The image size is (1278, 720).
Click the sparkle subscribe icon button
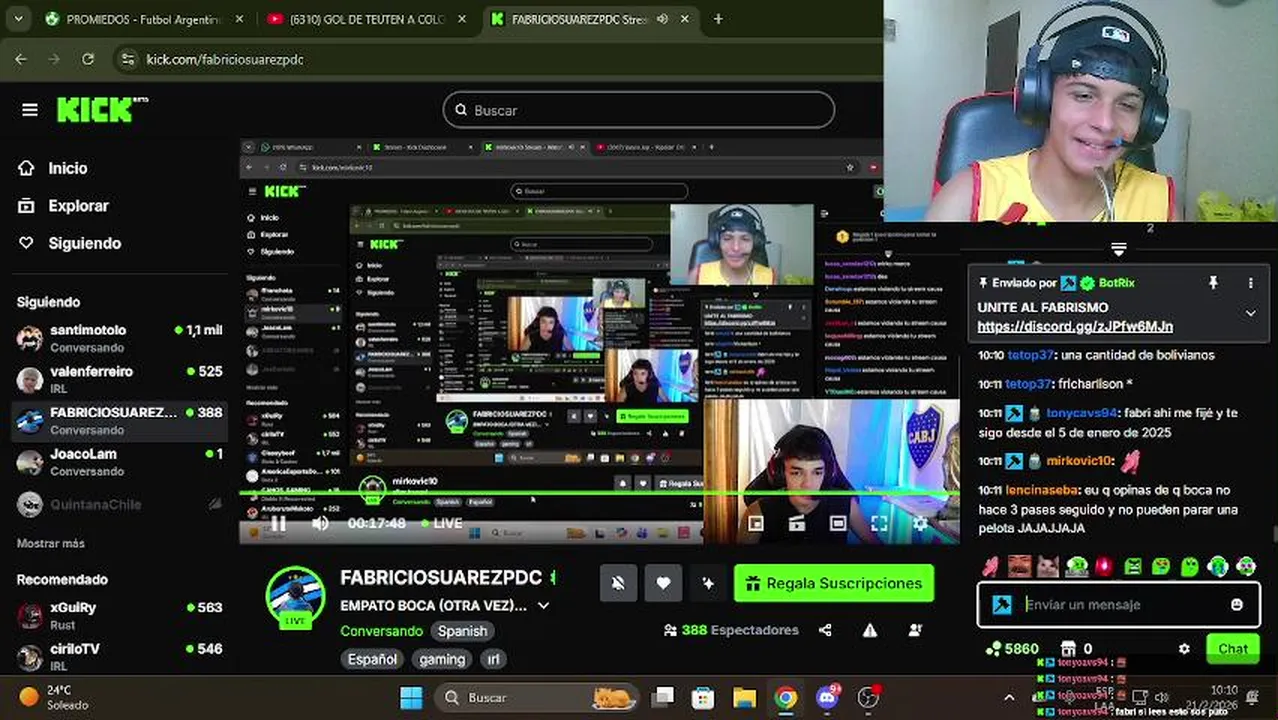coord(708,583)
